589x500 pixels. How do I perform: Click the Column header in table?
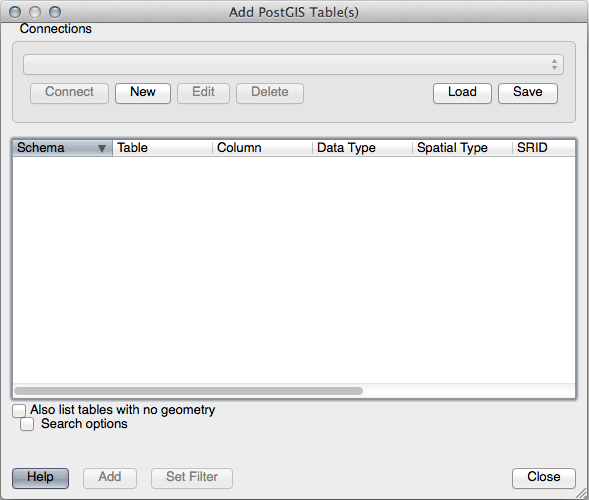click(x=262, y=148)
